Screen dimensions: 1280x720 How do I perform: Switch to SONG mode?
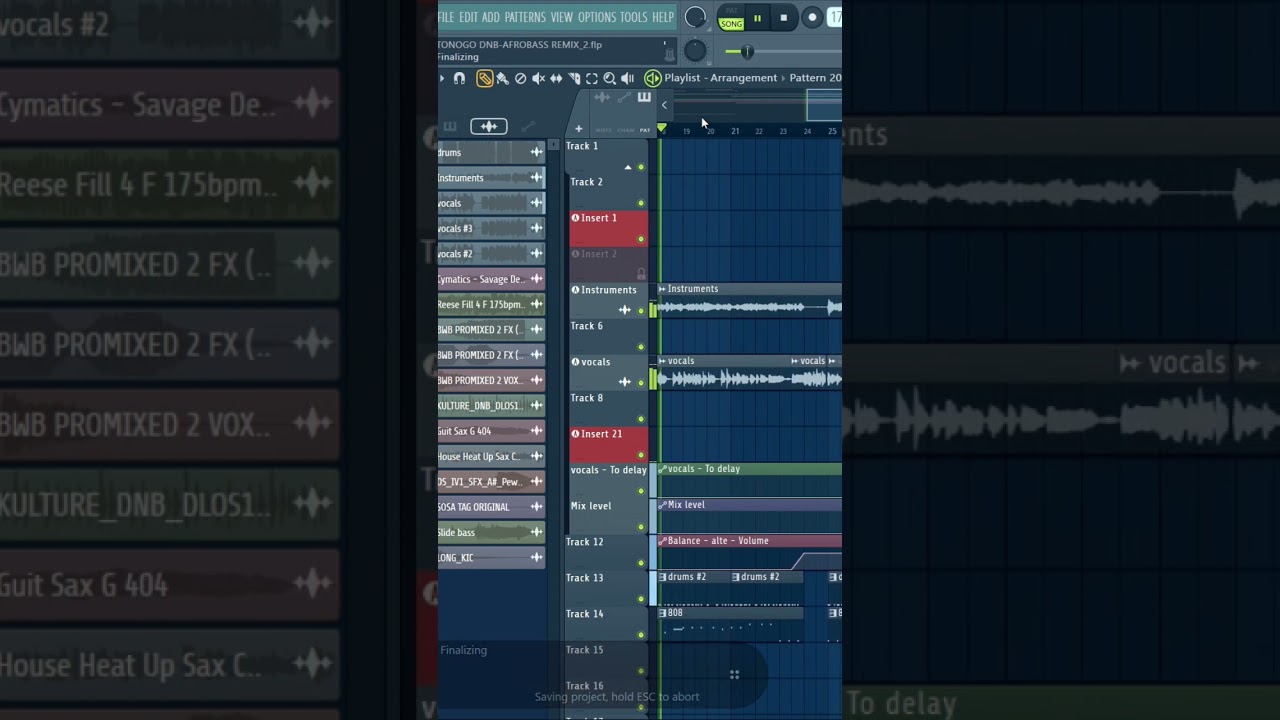point(732,24)
